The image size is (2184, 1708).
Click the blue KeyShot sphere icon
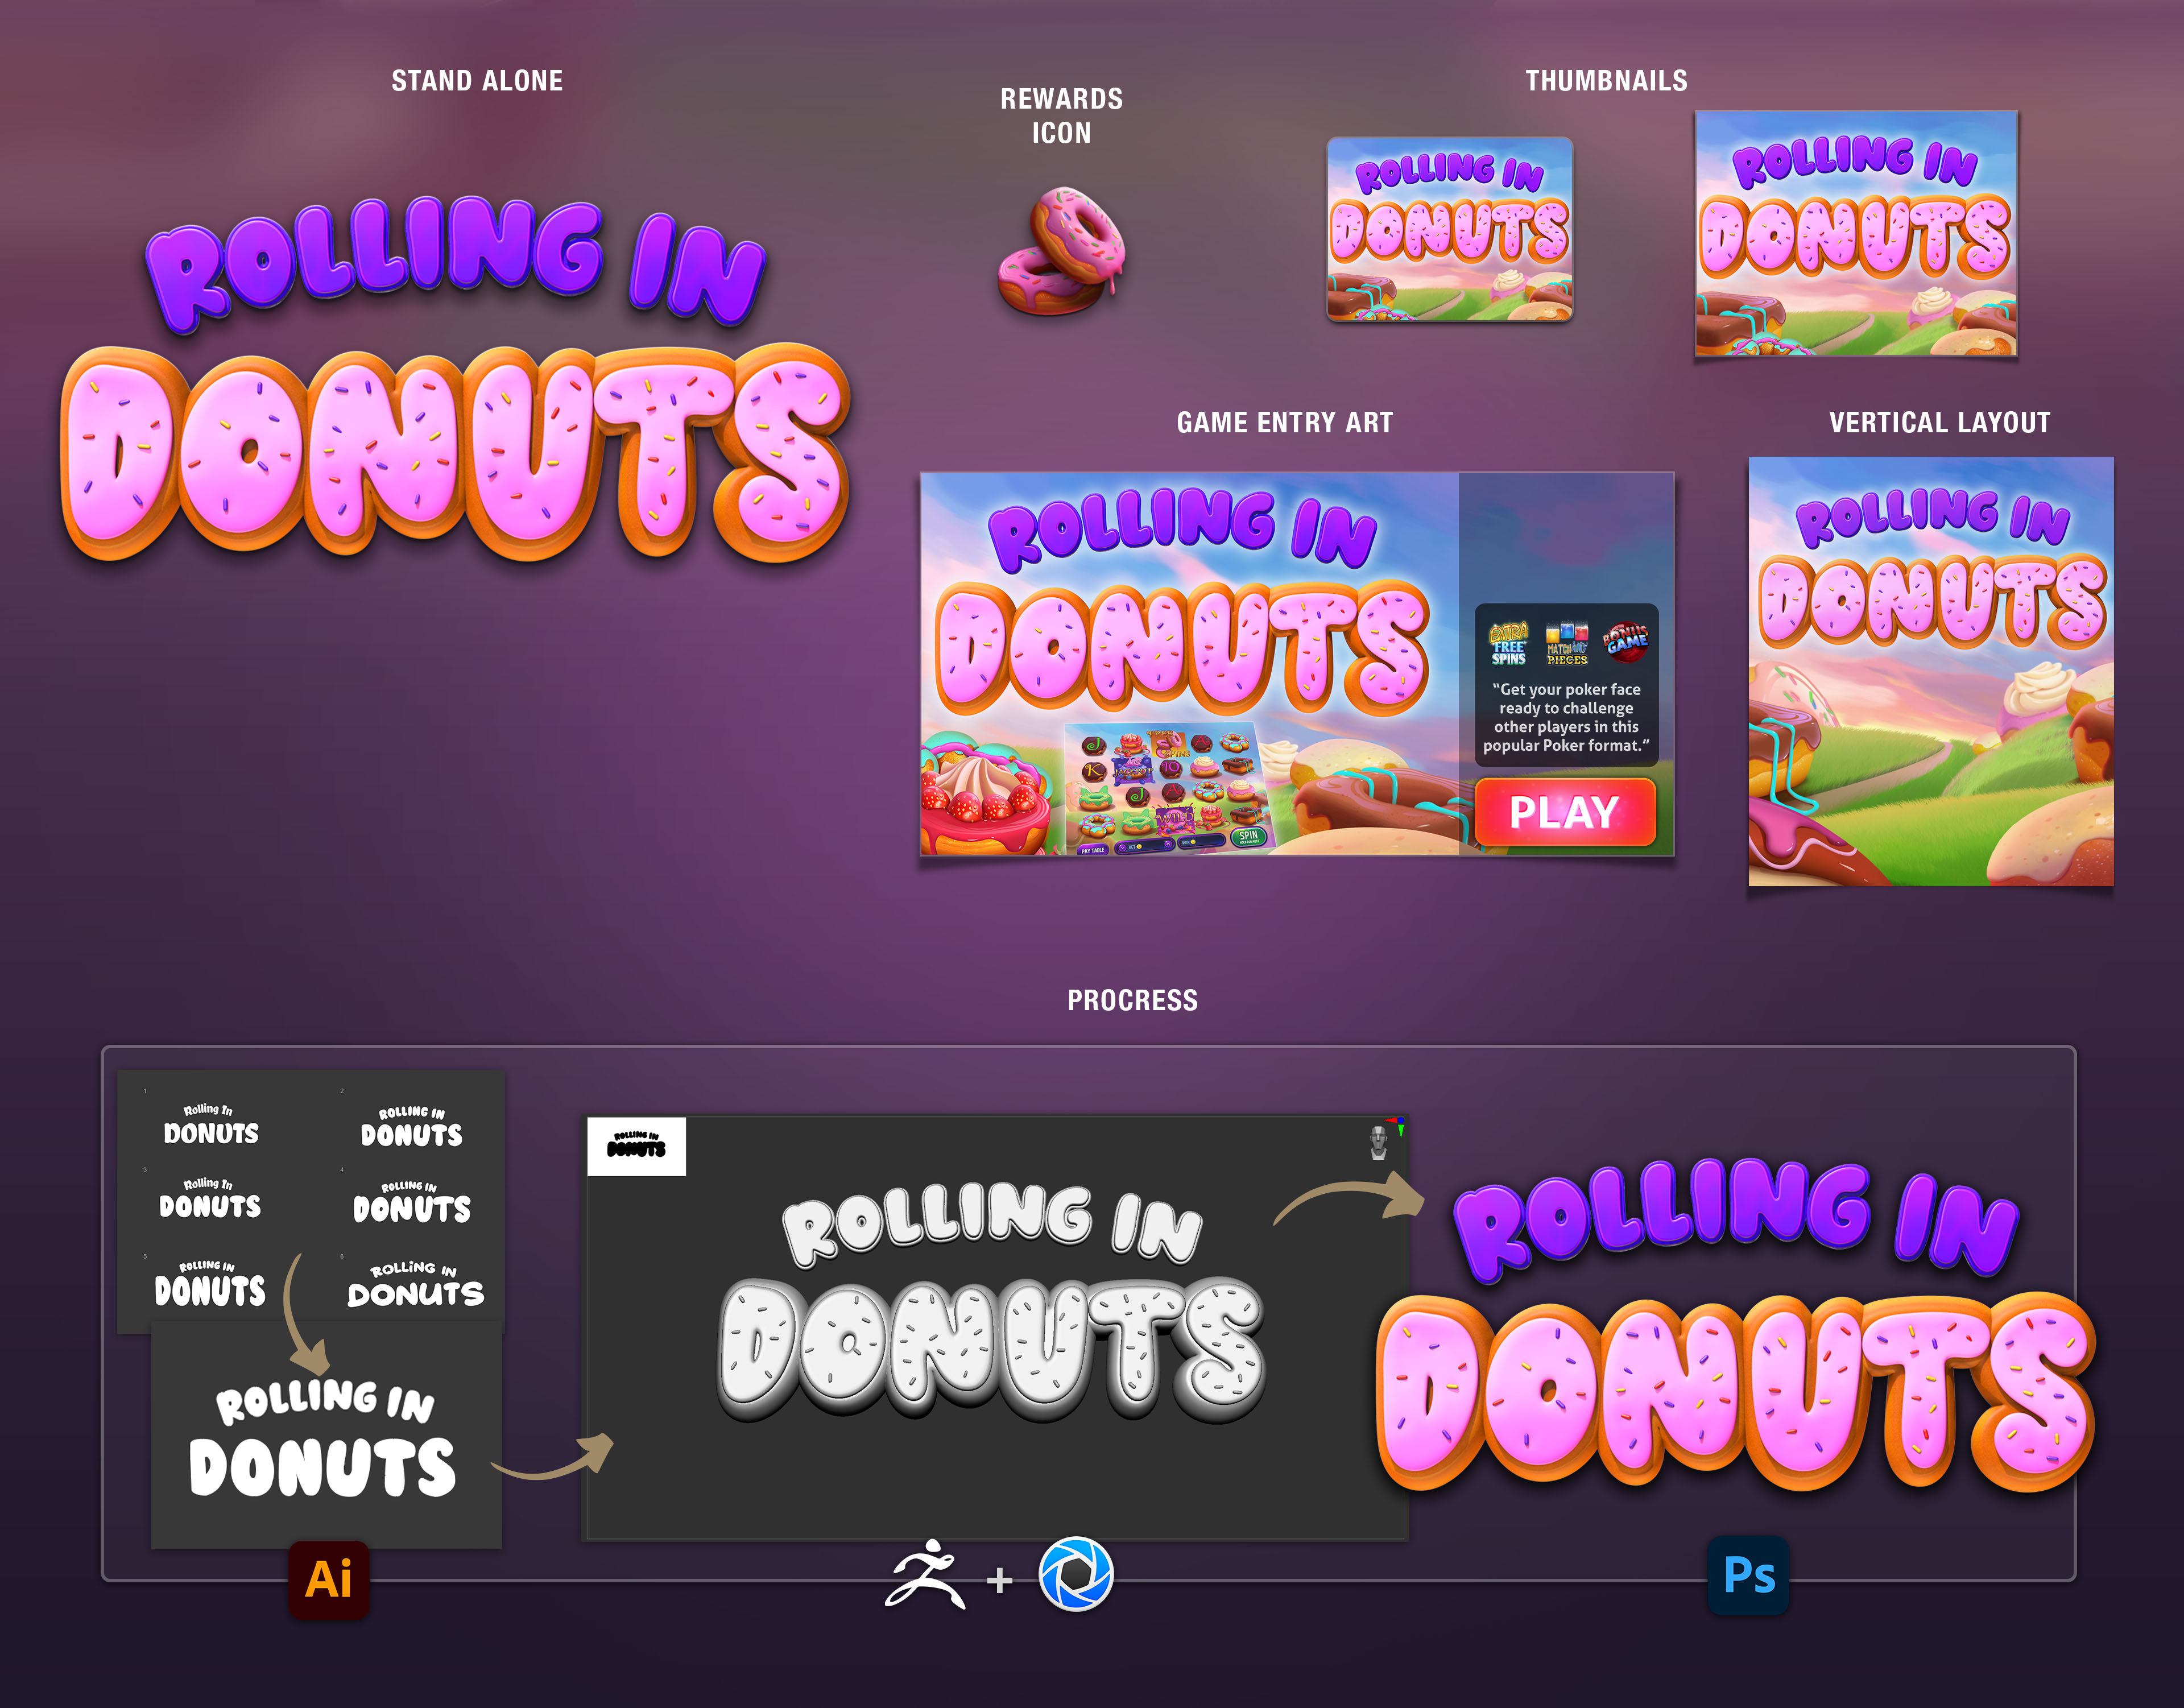[1076, 1574]
